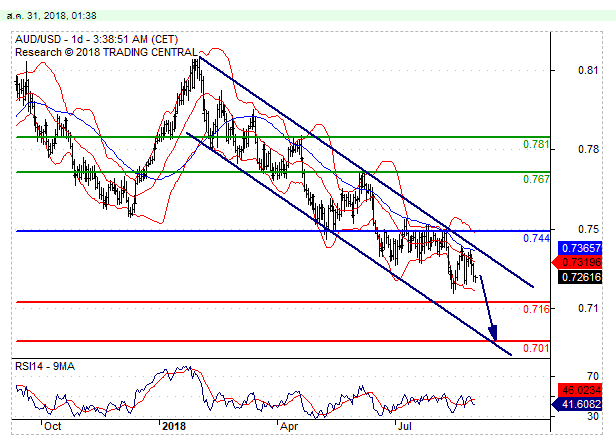Click the 'Jul' date axis label
Screen dimensions: 616x448
pos(404,426)
